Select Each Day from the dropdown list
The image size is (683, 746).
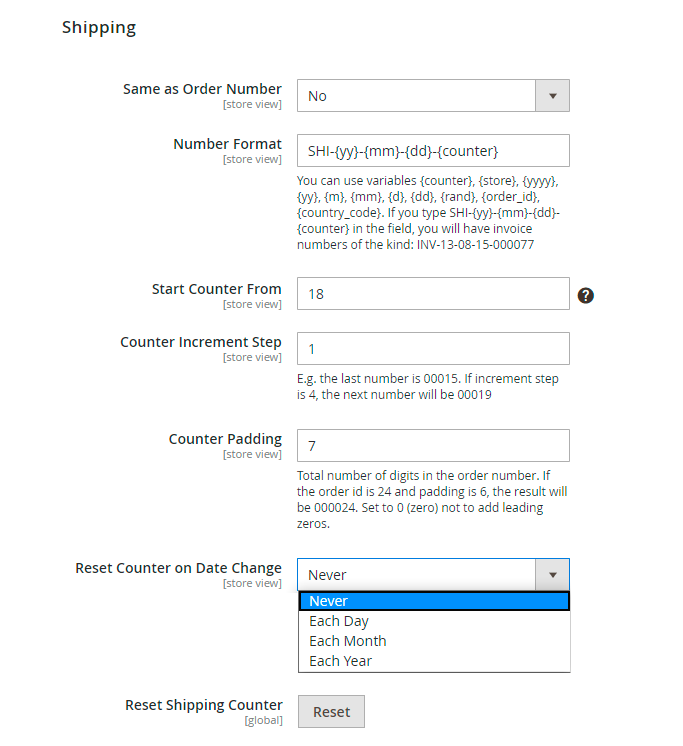pos(339,621)
